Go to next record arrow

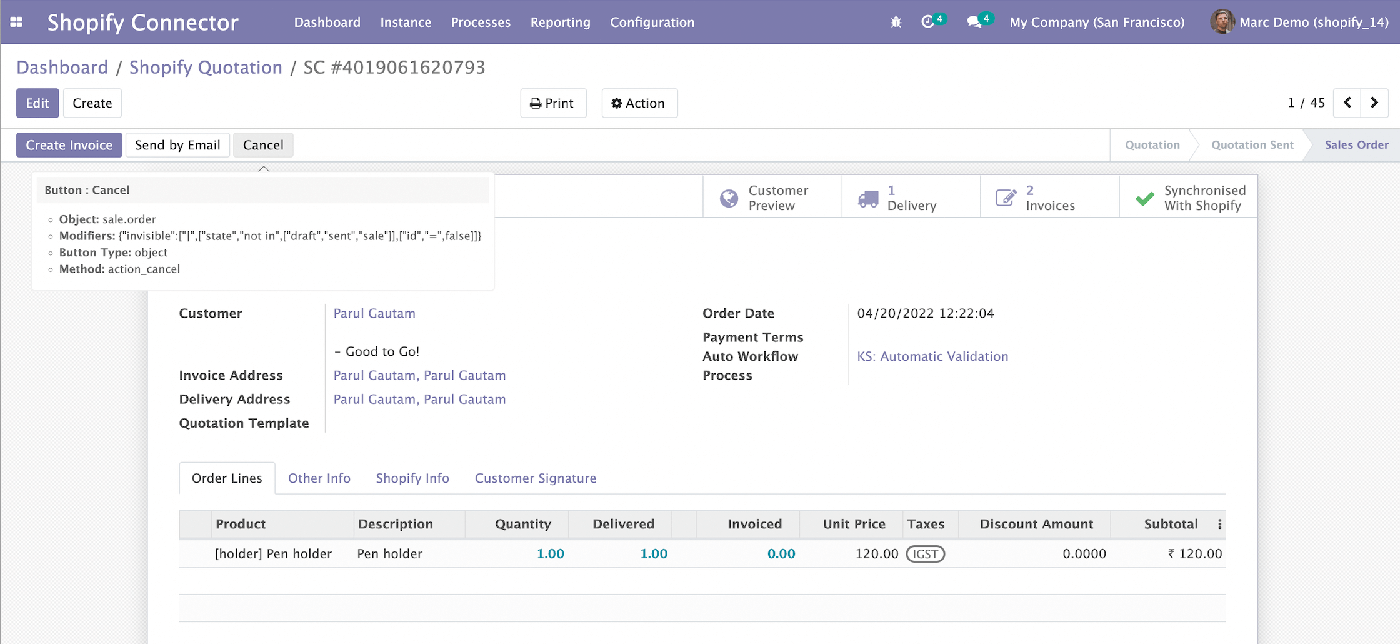pos(1375,103)
